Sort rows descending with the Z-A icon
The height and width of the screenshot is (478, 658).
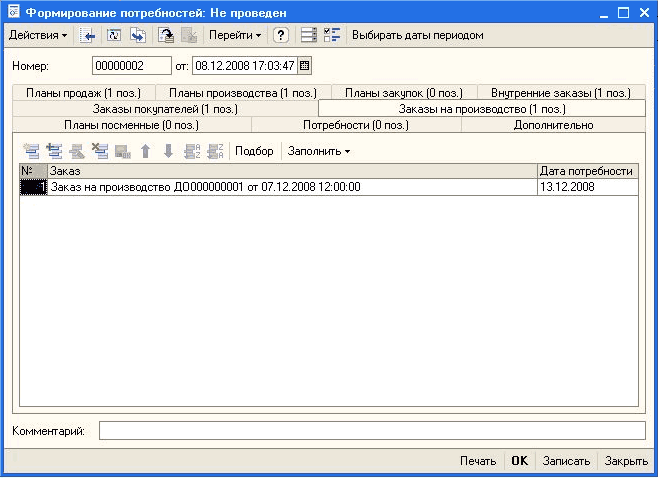(215, 151)
